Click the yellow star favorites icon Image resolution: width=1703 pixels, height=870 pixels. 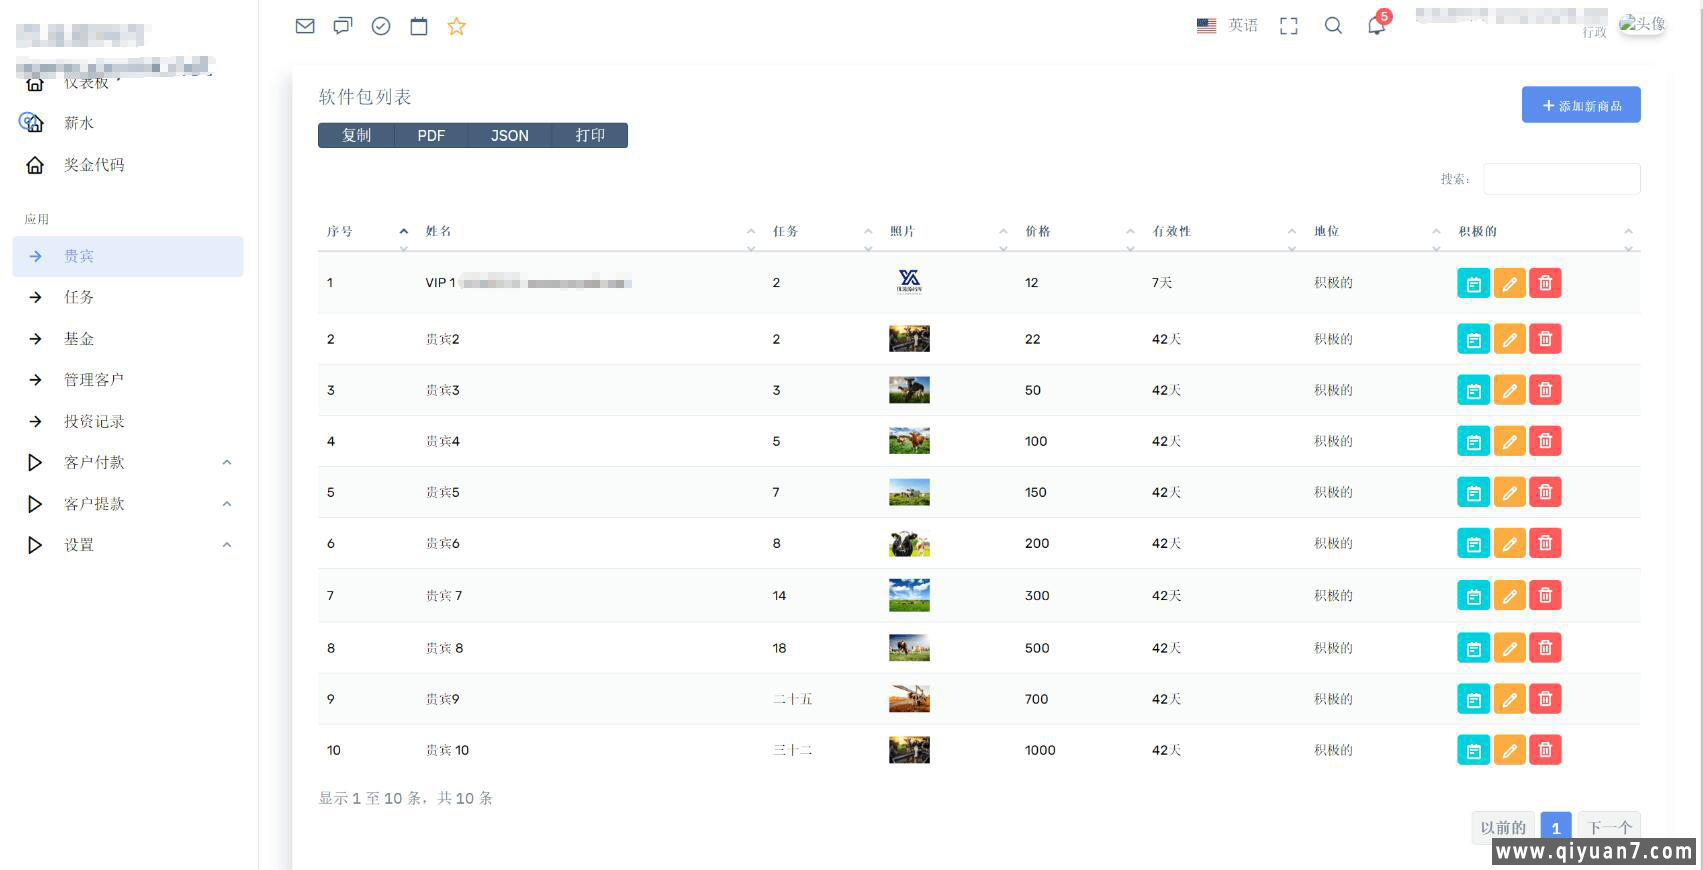point(457,26)
